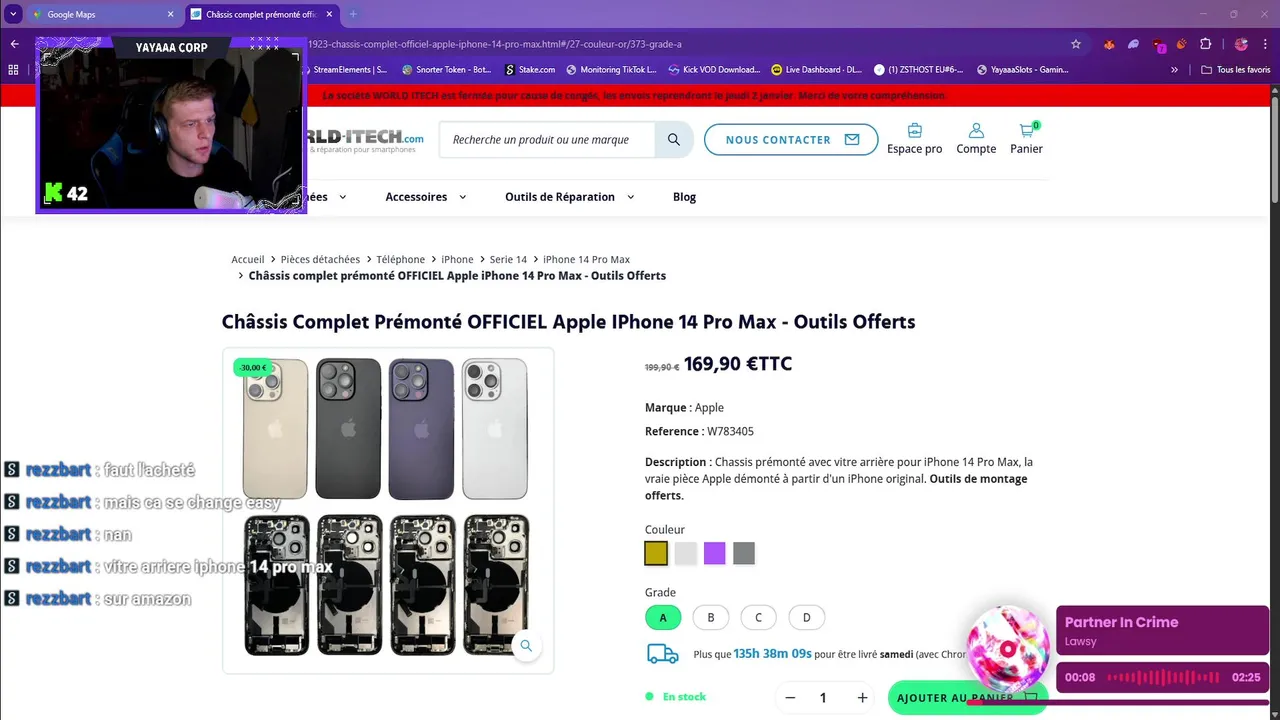Viewport: 1280px width, 720px height.
Task: Select grade C option
Action: [x=758, y=617]
